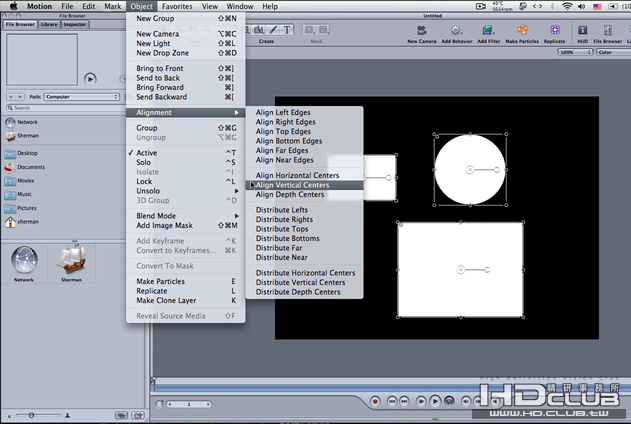The width and height of the screenshot is (631, 424).
Task: Expand the Alignment submenu entry
Action: (186, 113)
